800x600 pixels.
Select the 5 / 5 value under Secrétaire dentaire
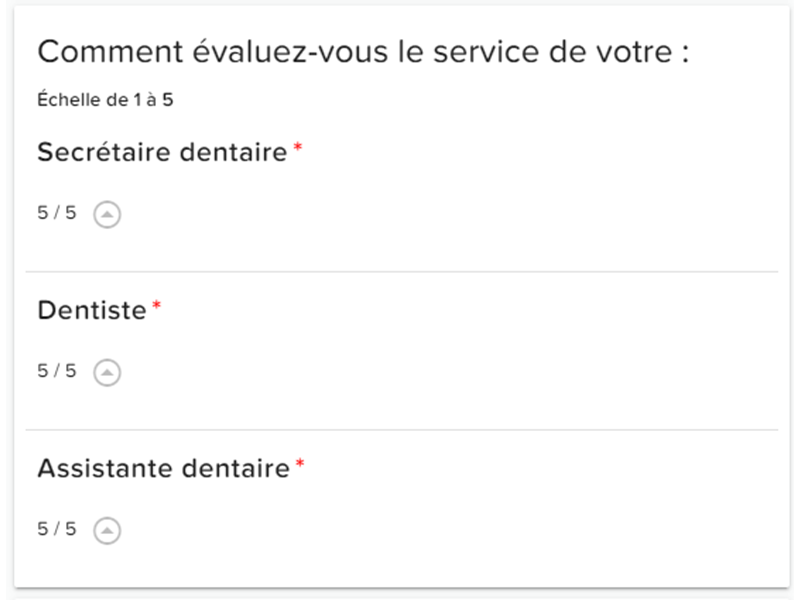pos(57,214)
